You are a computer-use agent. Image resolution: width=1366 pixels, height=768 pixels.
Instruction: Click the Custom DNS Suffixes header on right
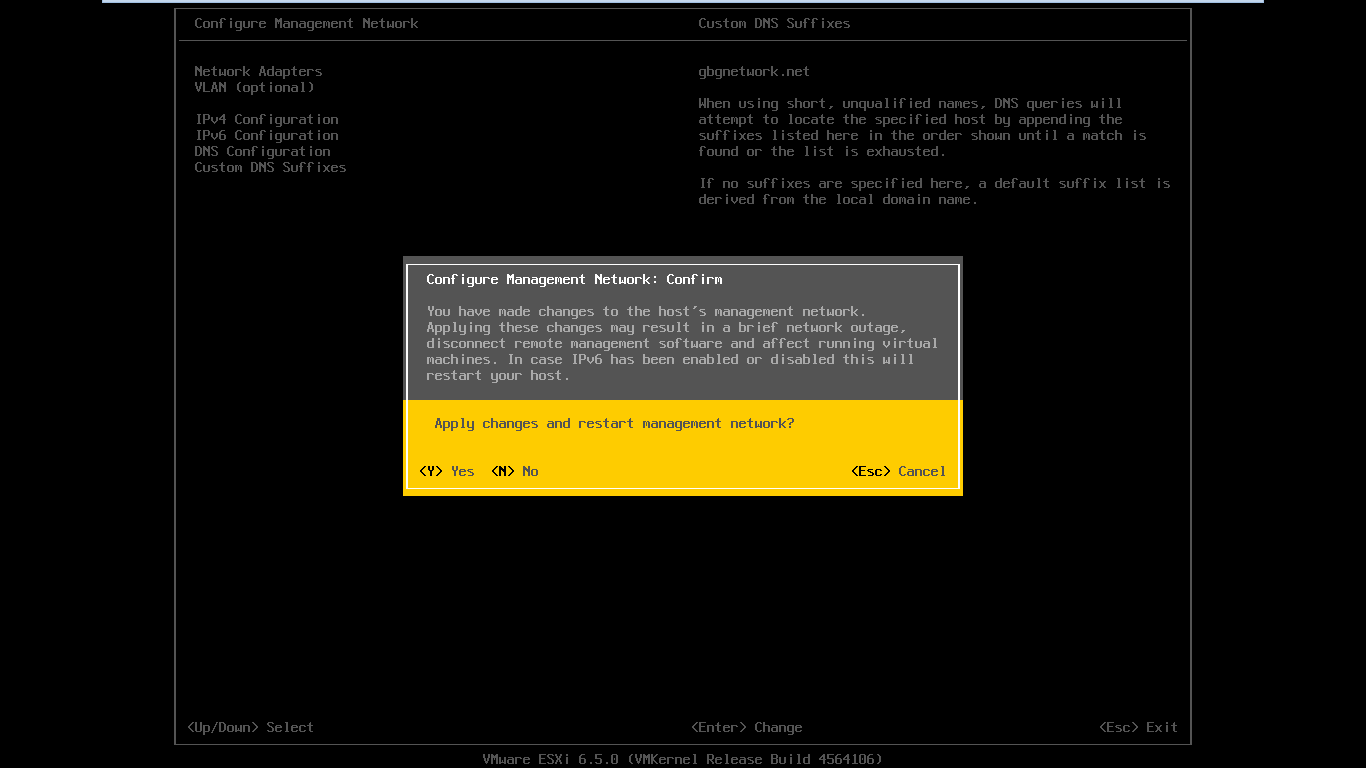coord(774,23)
